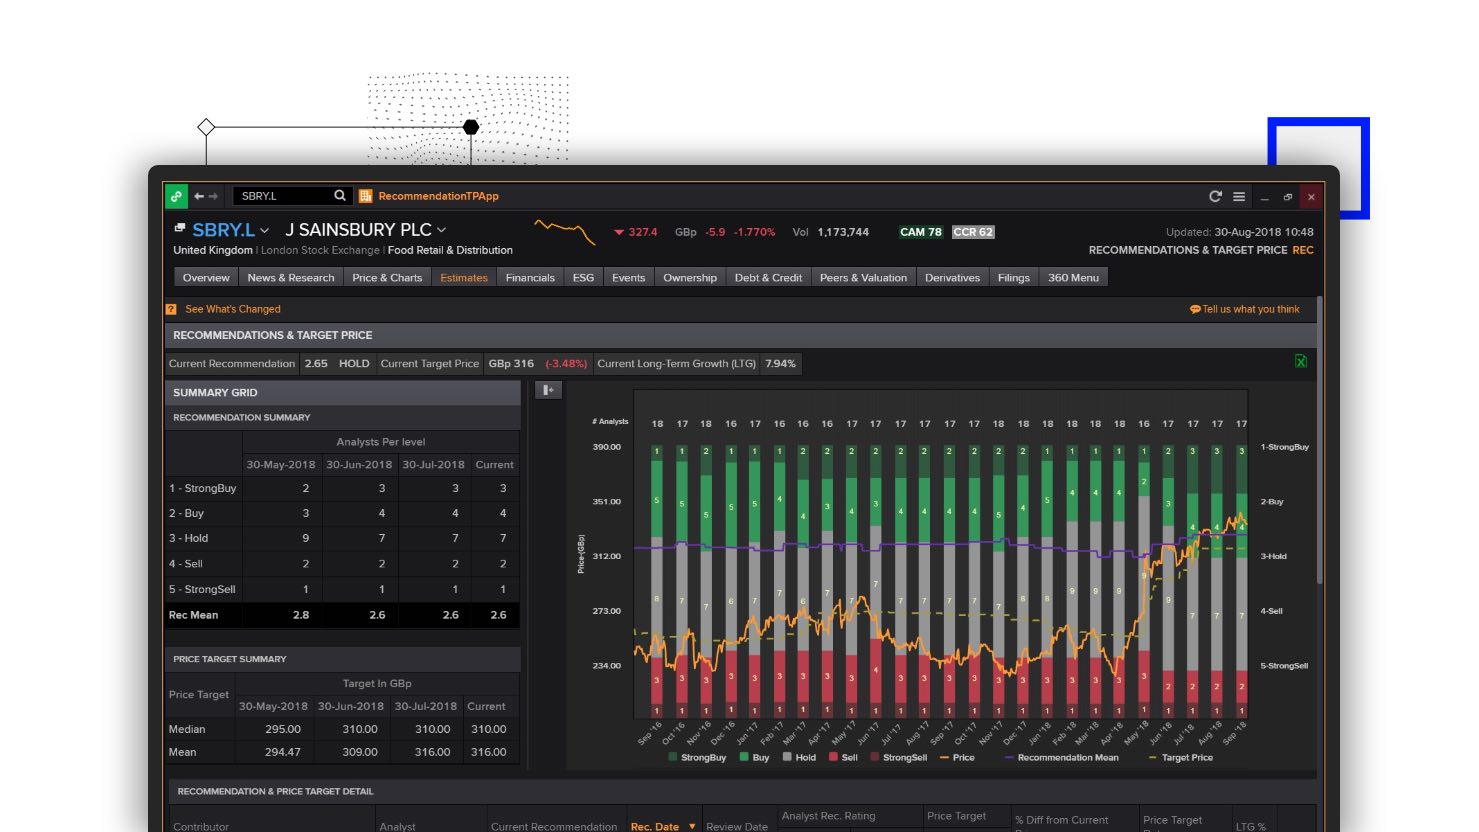Click the 1 - StrongBuy row label

202,488
